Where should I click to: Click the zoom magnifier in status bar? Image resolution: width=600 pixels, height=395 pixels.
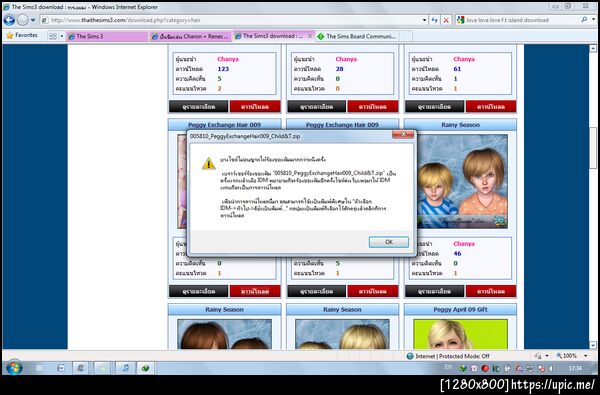pyautogui.click(x=559, y=356)
